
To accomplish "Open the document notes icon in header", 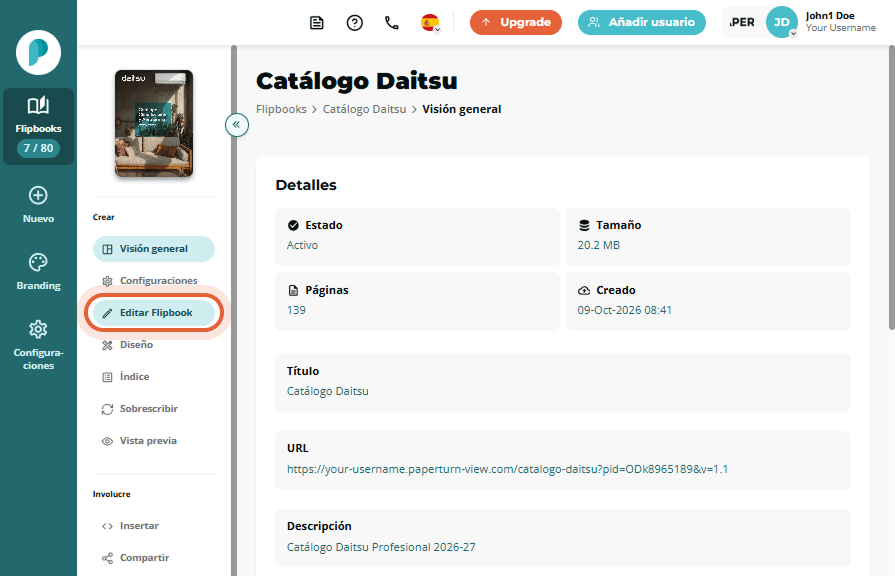I will pos(317,23).
